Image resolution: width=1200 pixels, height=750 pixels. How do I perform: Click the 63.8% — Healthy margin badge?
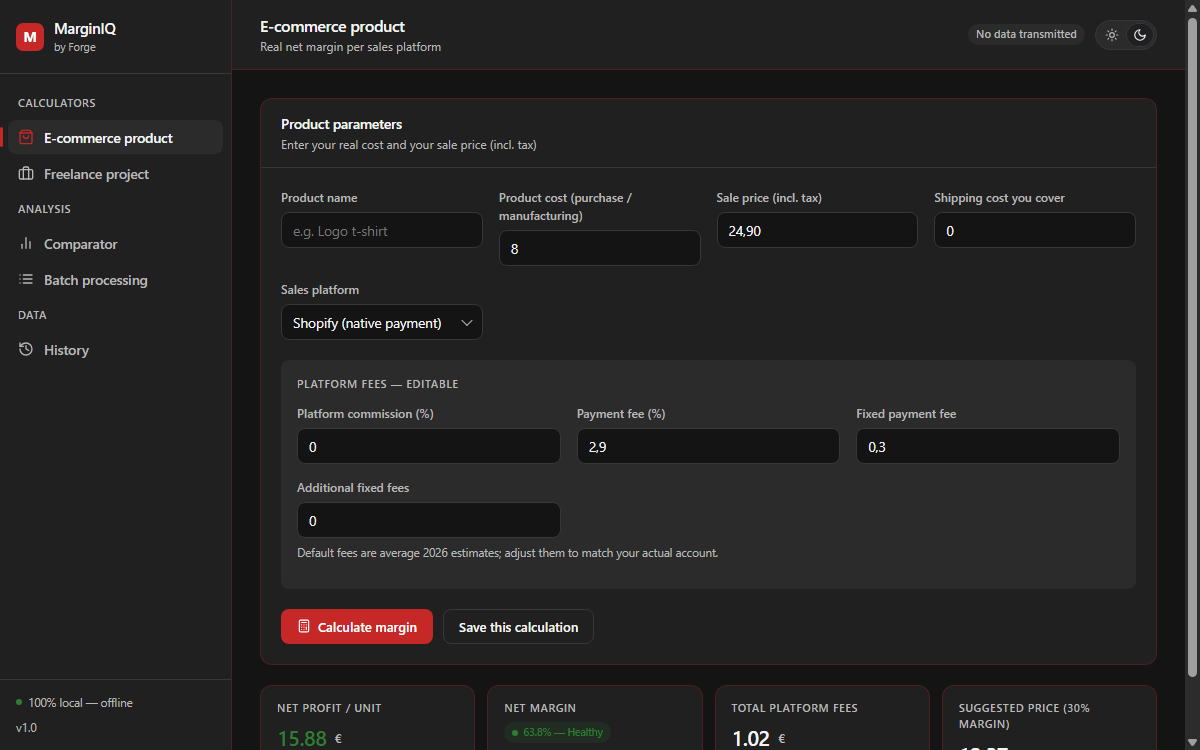coord(557,732)
